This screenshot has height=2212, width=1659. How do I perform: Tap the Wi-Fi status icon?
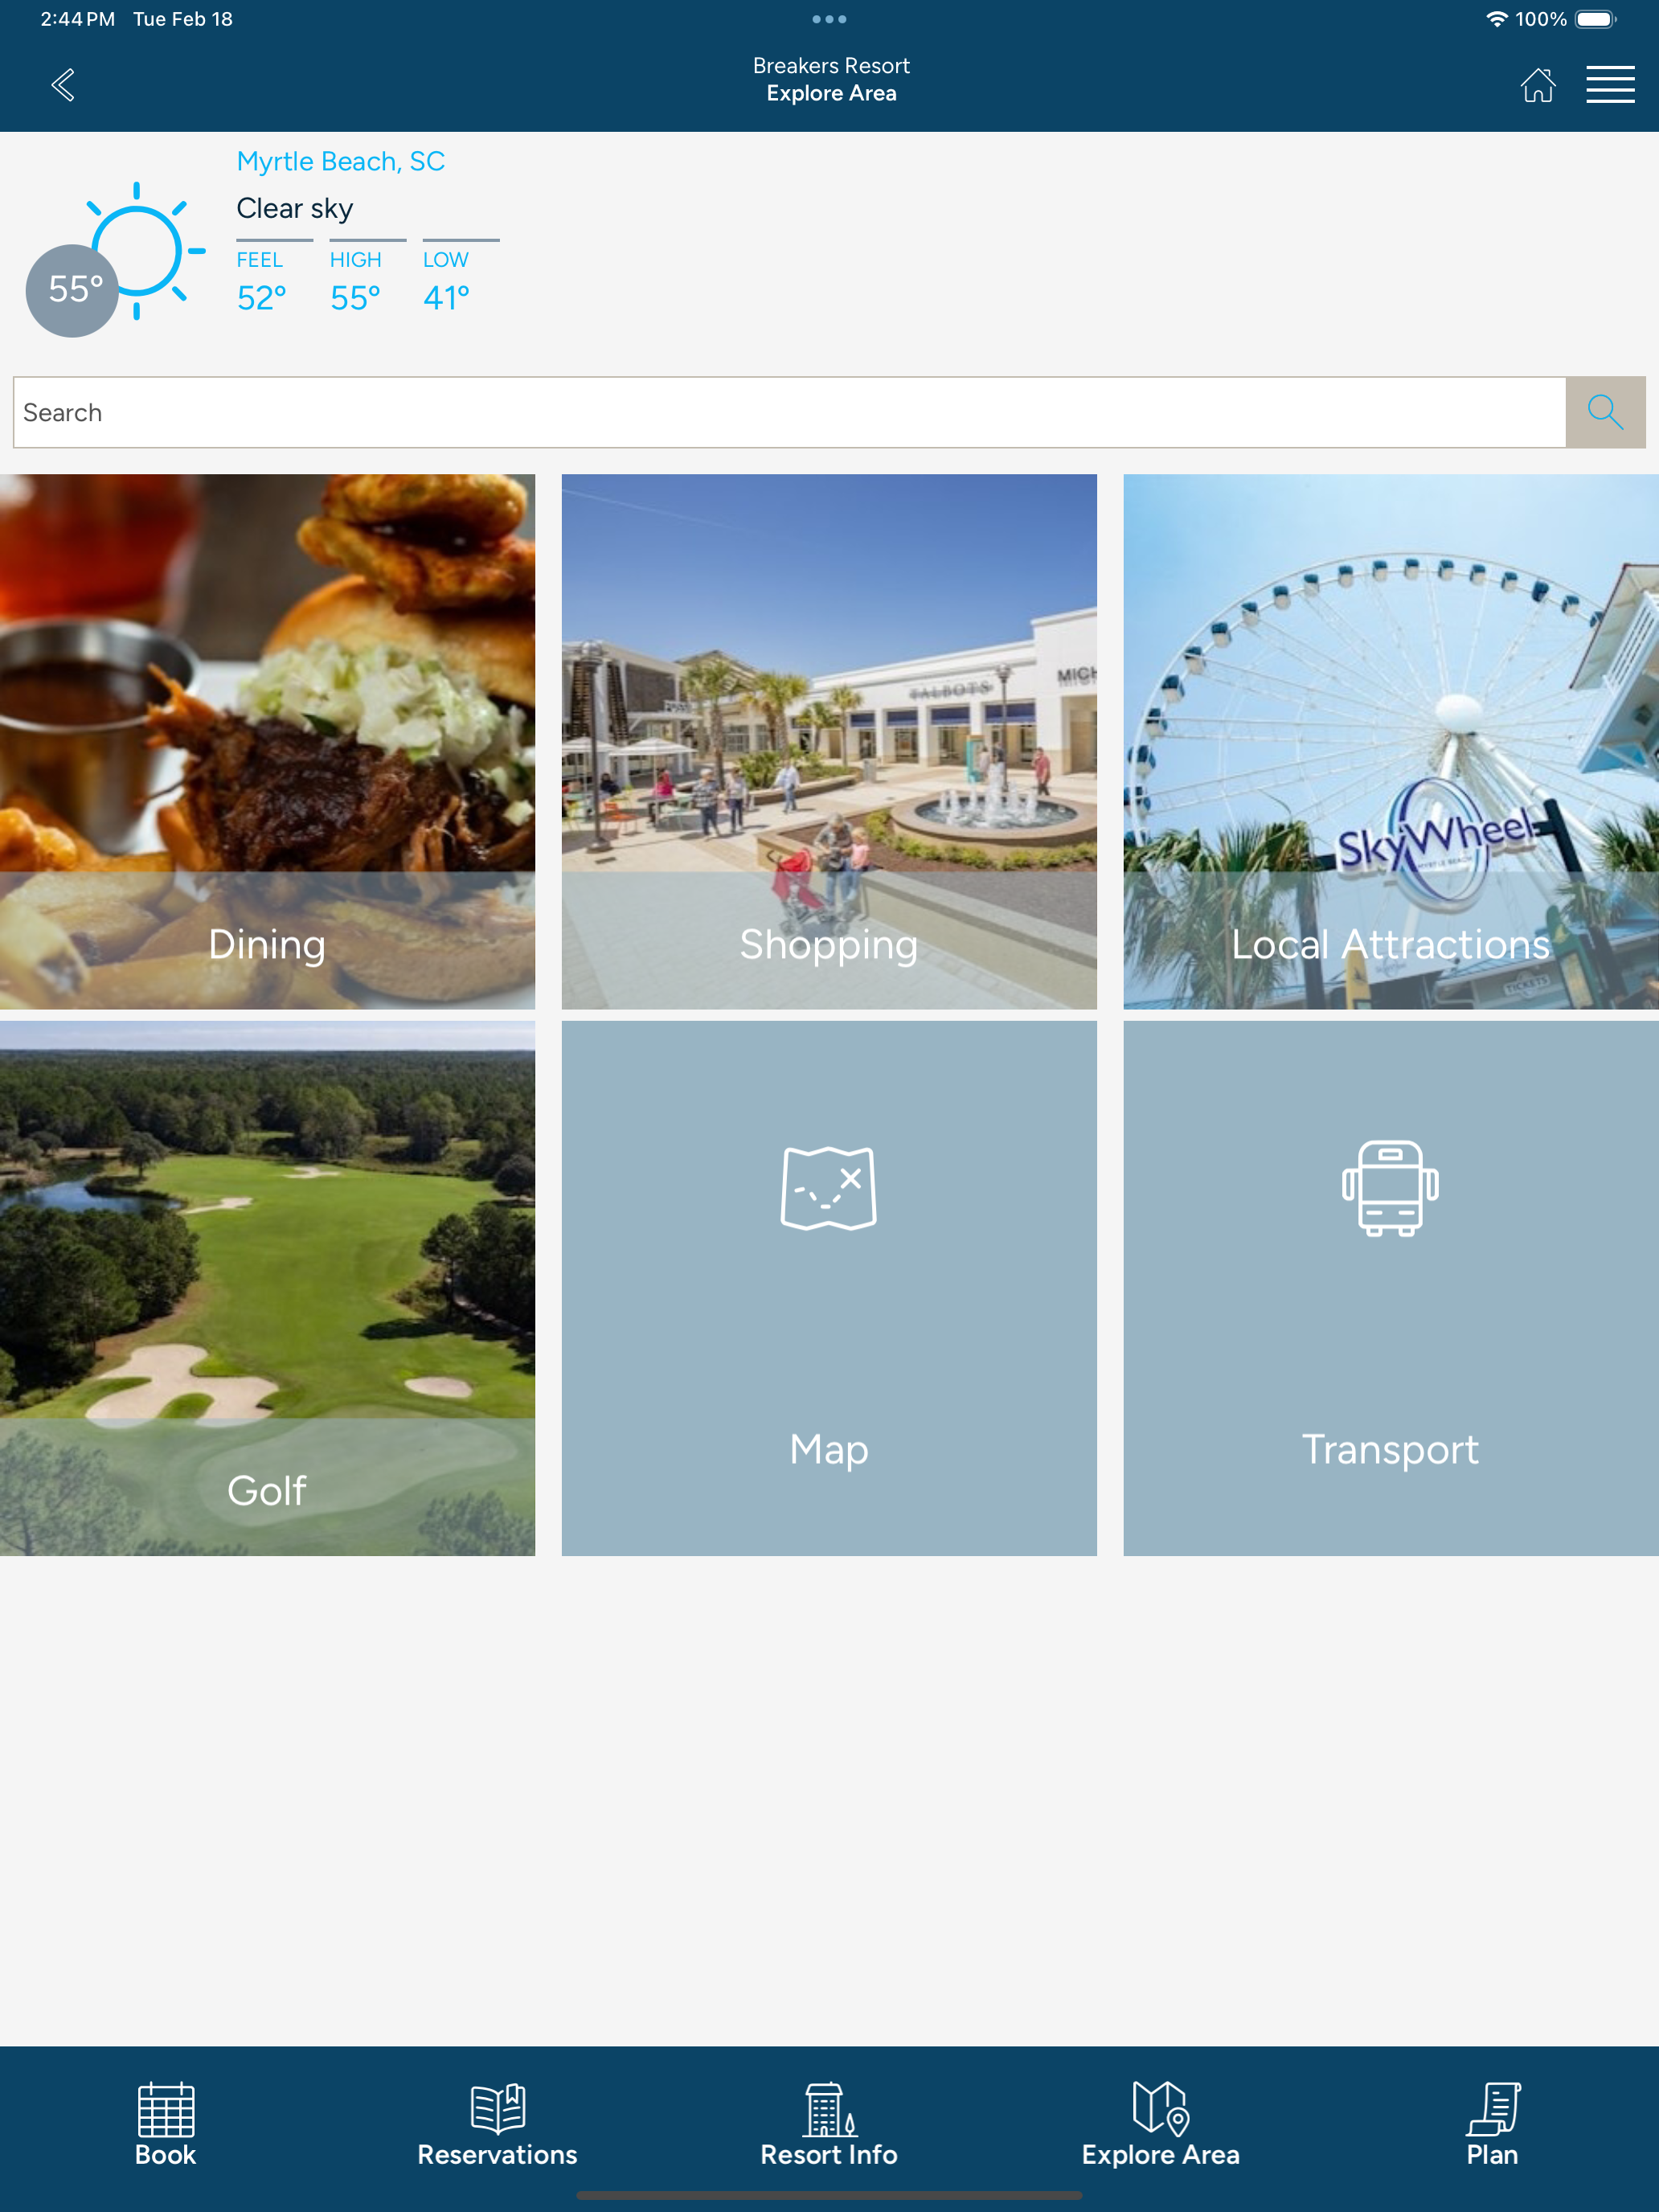point(1496,19)
